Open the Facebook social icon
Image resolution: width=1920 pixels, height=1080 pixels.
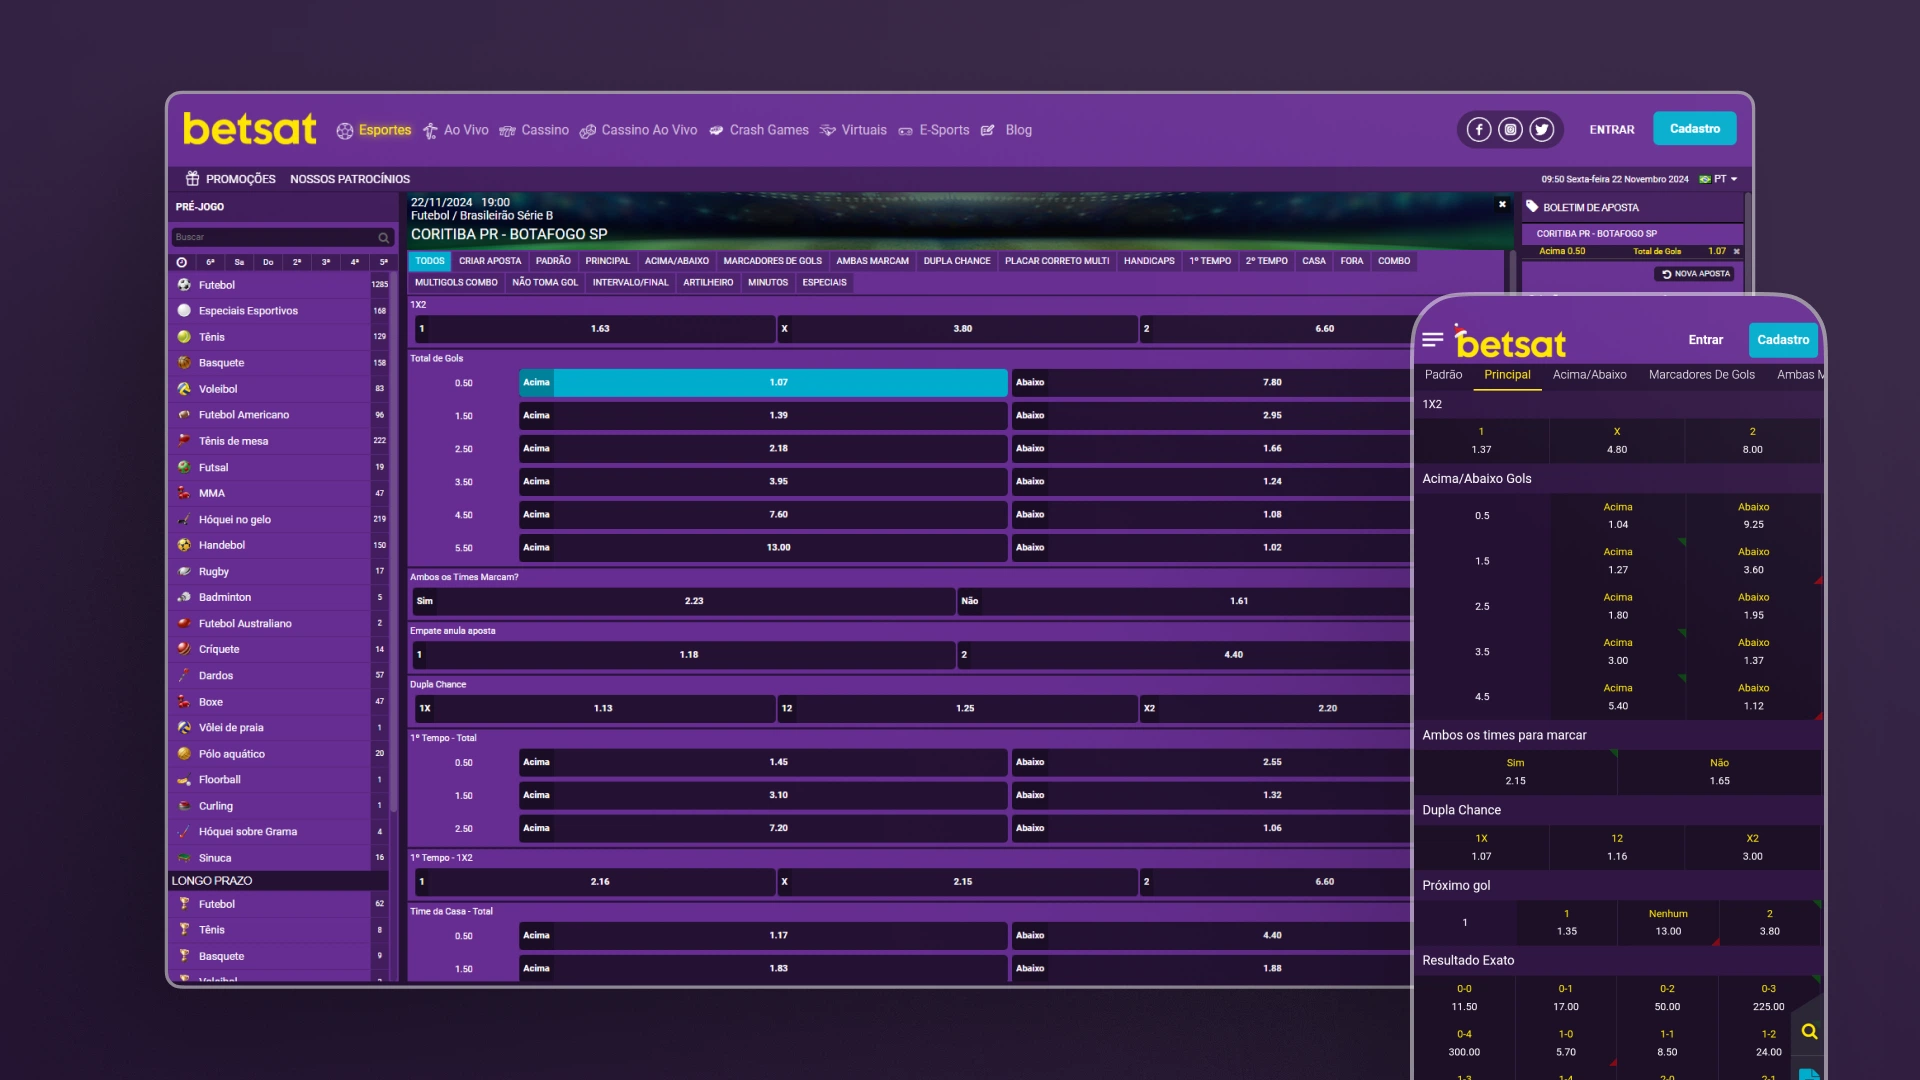pyautogui.click(x=1479, y=130)
